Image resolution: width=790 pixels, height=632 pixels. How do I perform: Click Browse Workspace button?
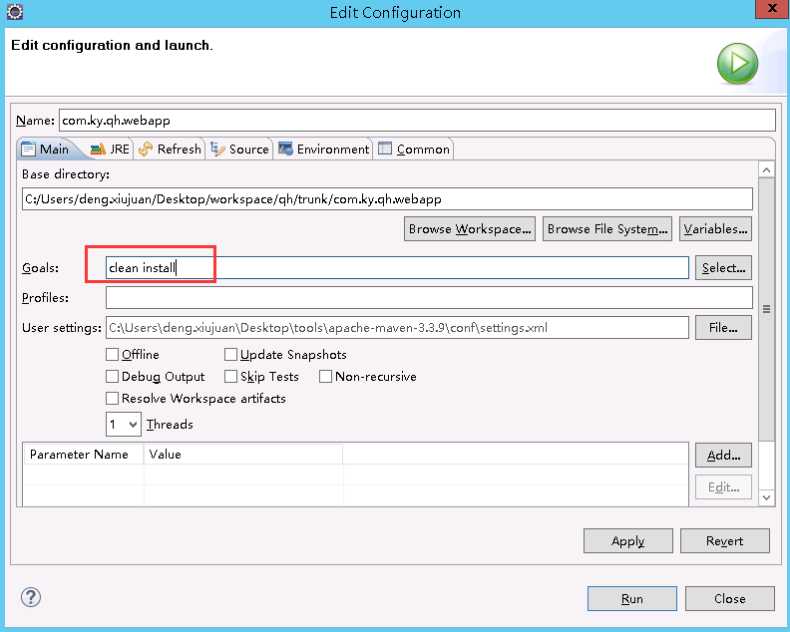[470, 229]
